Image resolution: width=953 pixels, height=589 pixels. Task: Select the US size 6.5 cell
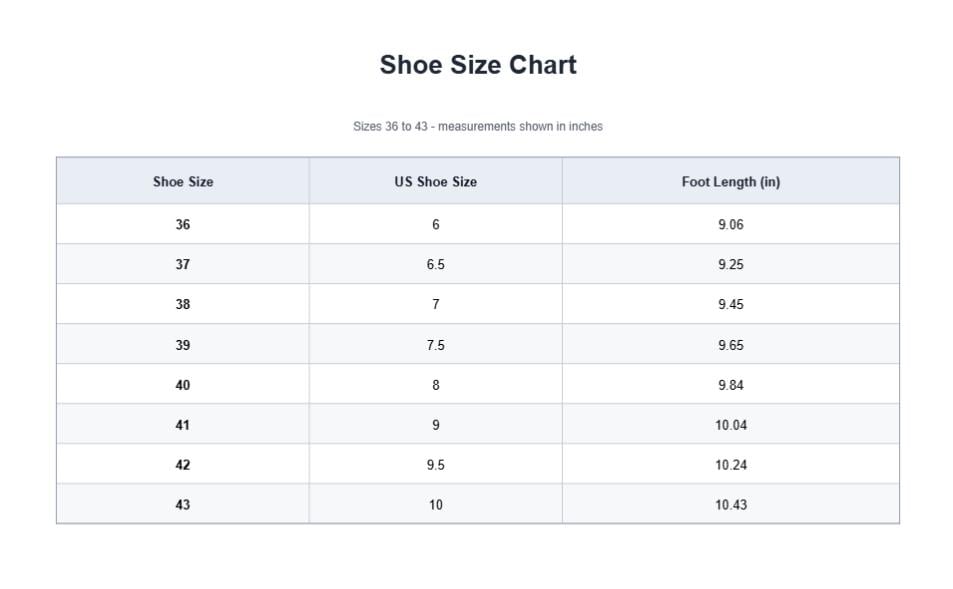[436, 264]
